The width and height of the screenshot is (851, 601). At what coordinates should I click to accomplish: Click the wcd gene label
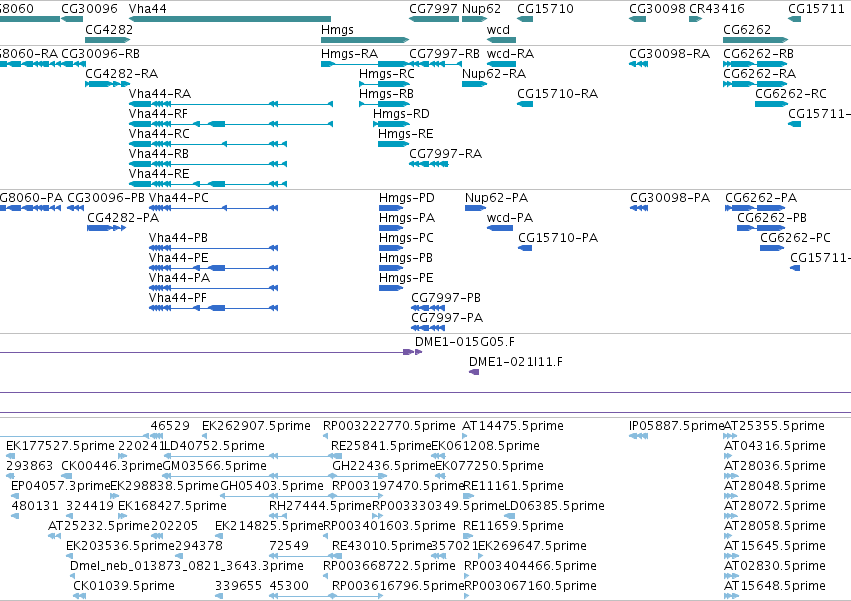(x=498, y=29)
